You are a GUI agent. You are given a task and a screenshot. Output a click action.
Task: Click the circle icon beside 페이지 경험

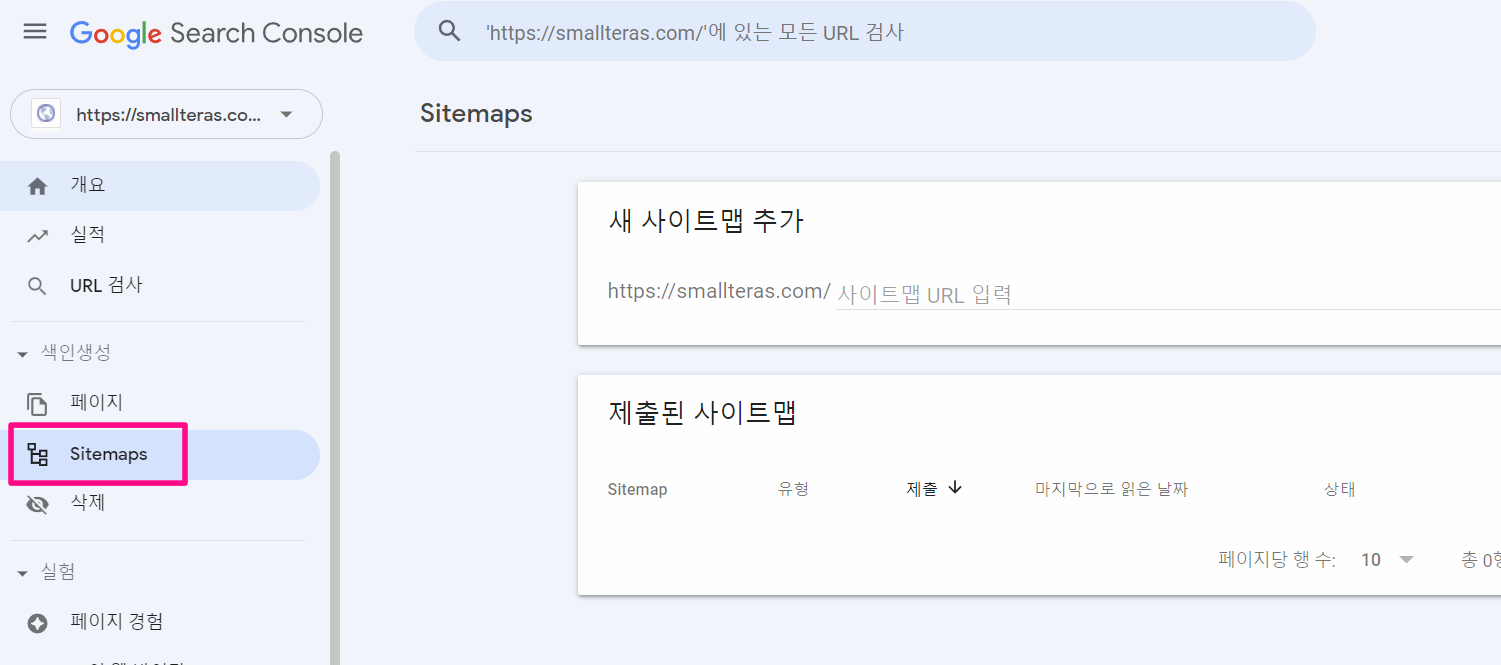(x=38, y=623)
